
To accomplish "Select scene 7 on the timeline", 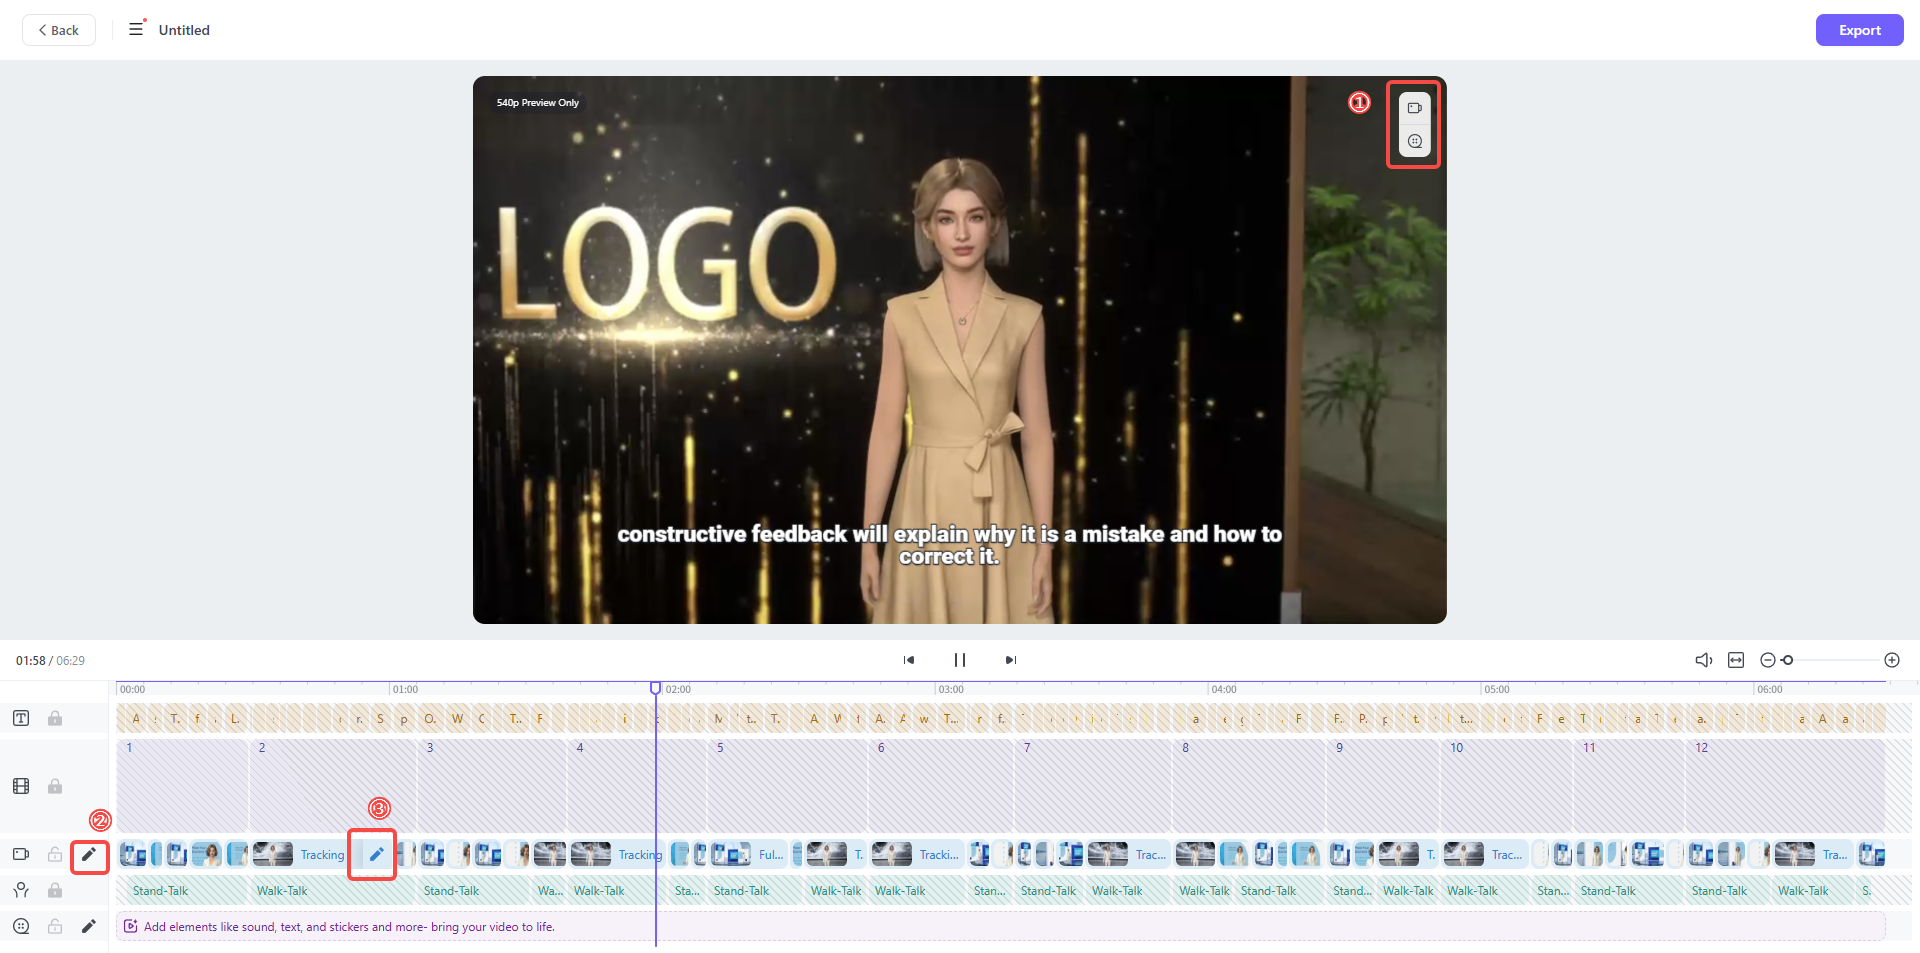I will (1093, 786).
